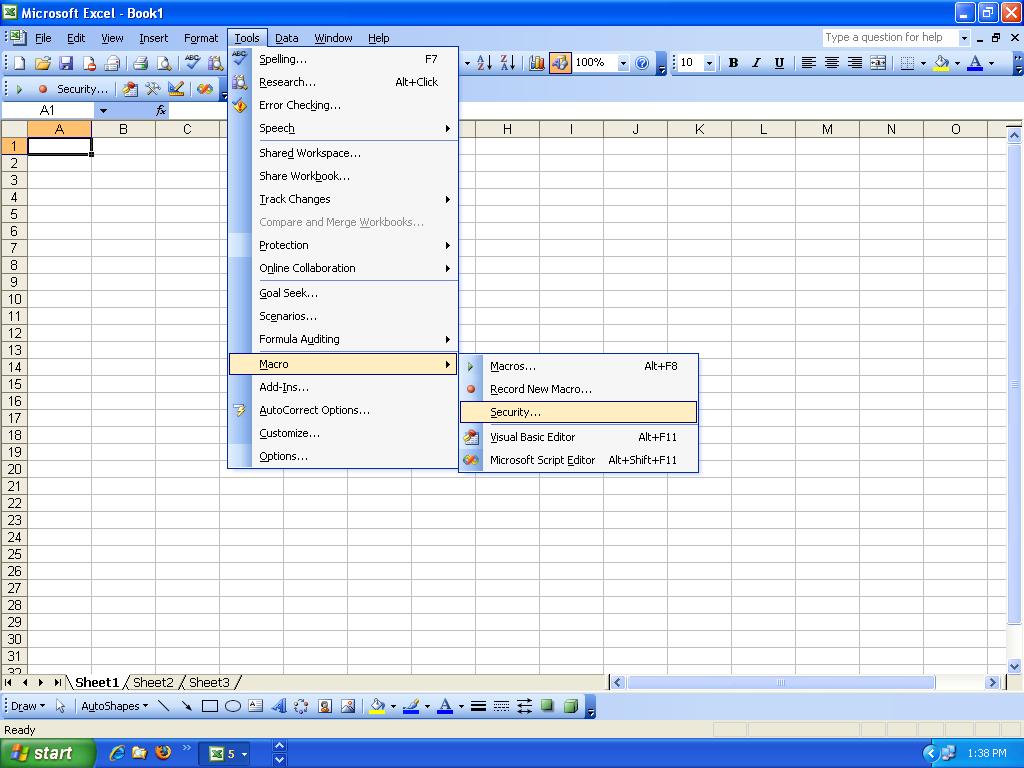The width and height of the screenshot is (1024, 768).
Task: Sort descending using the Z-A icon
Action: click(x=507, y=63)
